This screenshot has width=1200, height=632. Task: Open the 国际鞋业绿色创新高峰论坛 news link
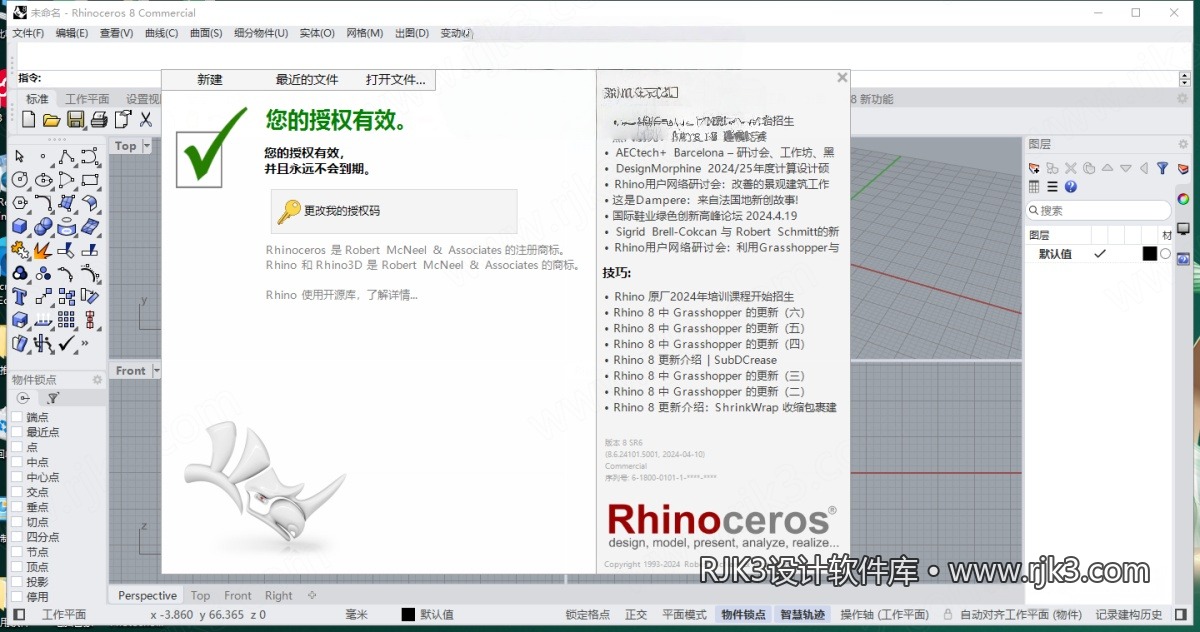705,215
